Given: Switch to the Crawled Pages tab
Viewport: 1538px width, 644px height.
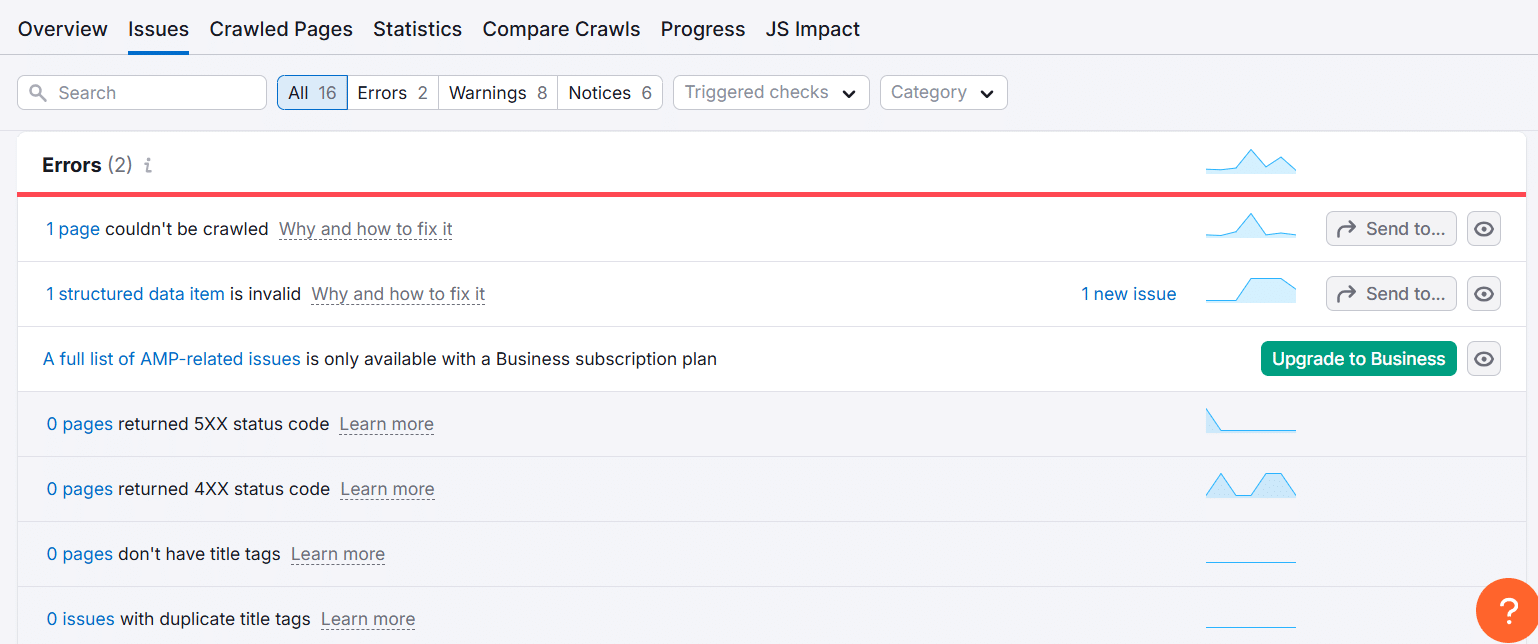Looking at the screenshot, I should pos(281,29).
